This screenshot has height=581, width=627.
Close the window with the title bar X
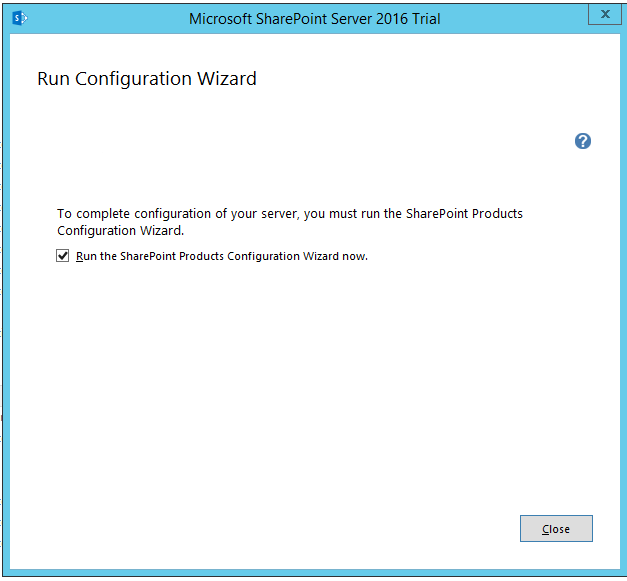[605, 14]
